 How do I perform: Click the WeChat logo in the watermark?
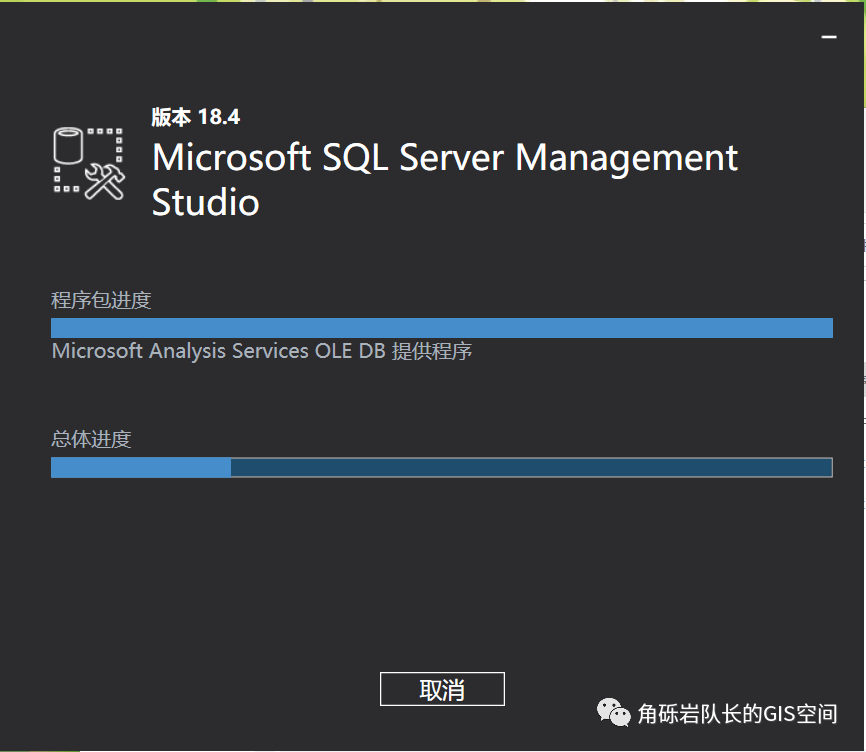(613, 712)
